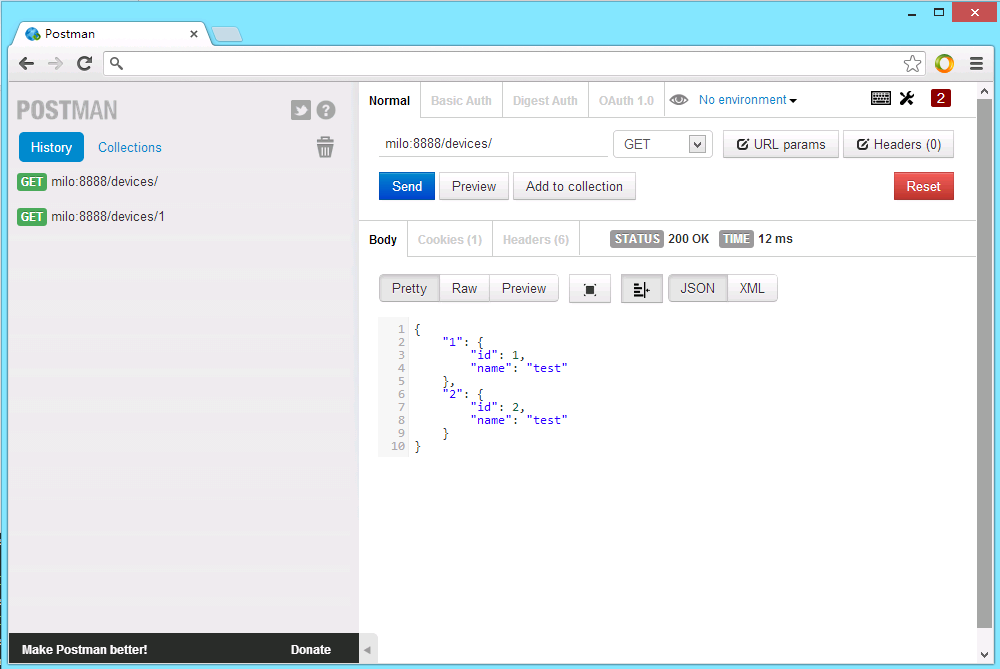The image size is (1000, 669).
Task: Choose JSON response type
Action: (x=697, y=288)
